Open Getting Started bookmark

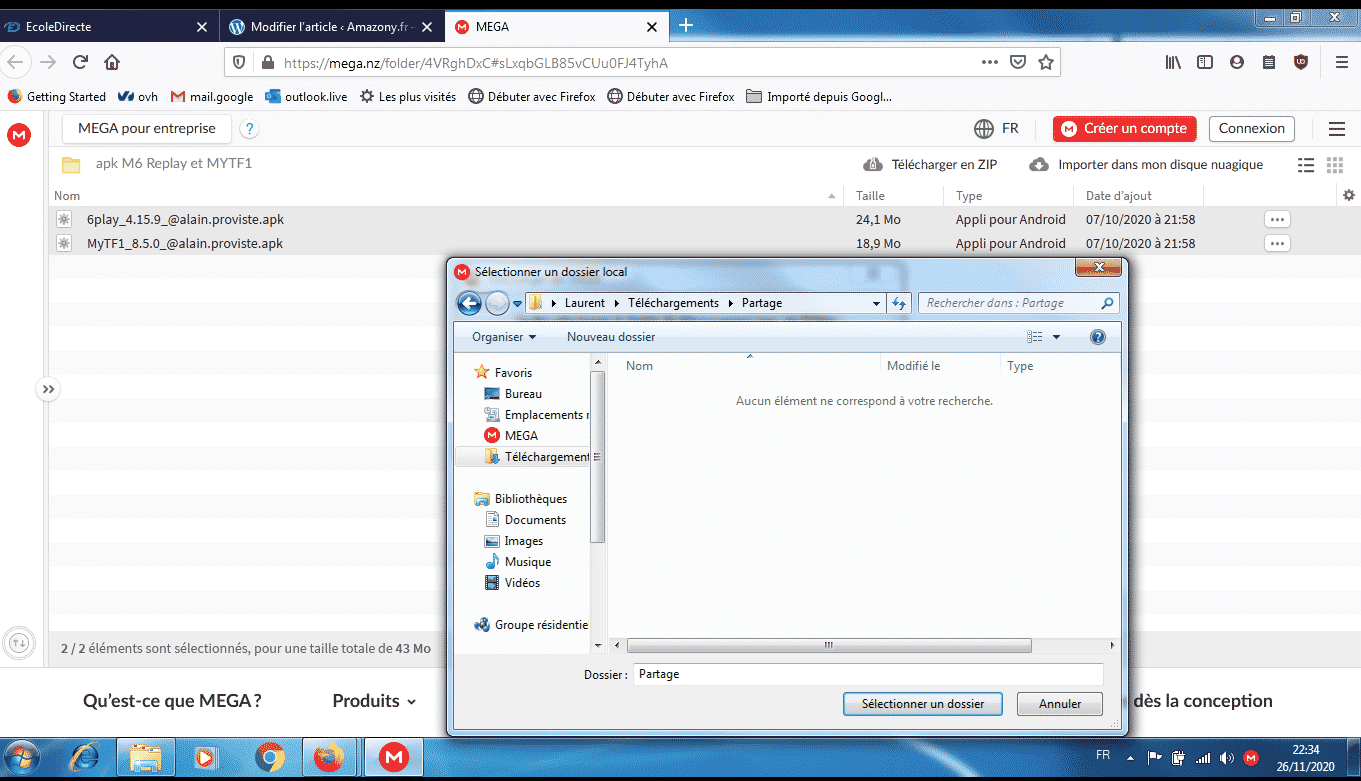[57, 97]
